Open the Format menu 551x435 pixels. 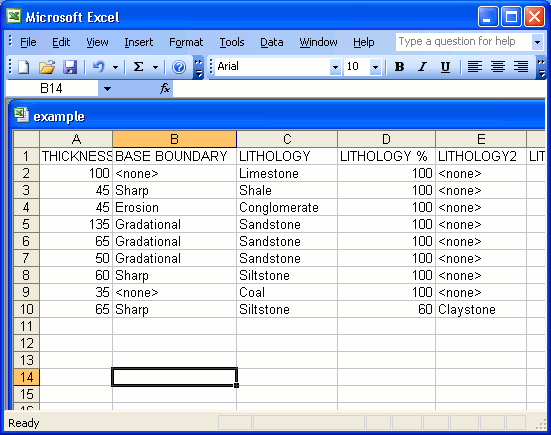pyautogui.click(x=186, y=42)
